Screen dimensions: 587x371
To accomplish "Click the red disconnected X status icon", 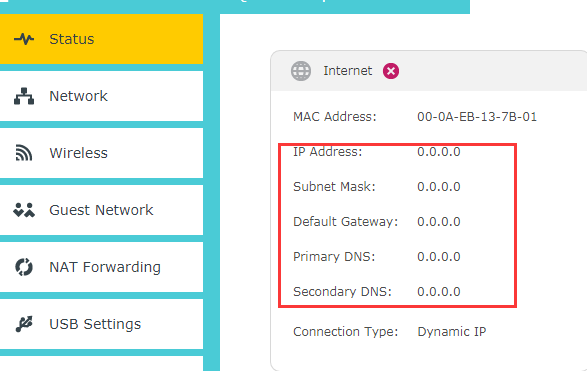I will click(x=390, y=71).
